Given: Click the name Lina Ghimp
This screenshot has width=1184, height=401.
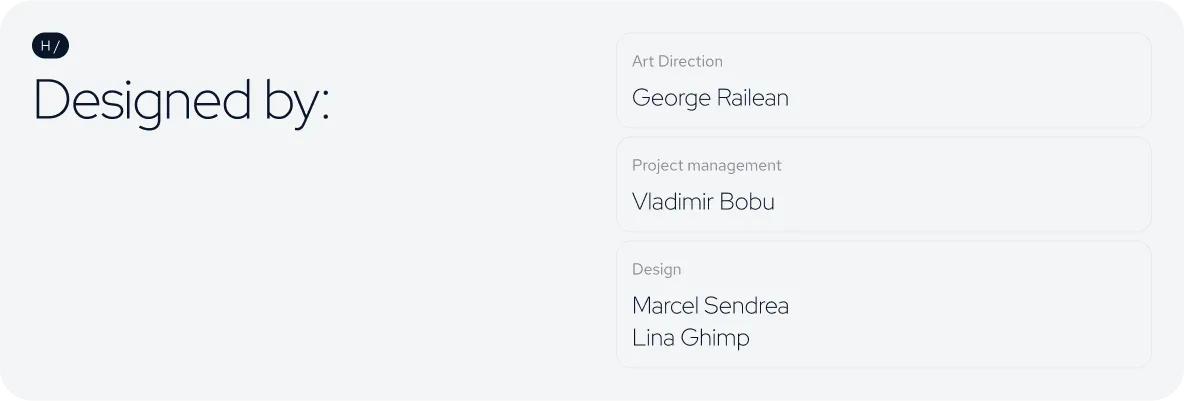Looking at the screenshot, I should pyautogui.click(x=691, y=338).
